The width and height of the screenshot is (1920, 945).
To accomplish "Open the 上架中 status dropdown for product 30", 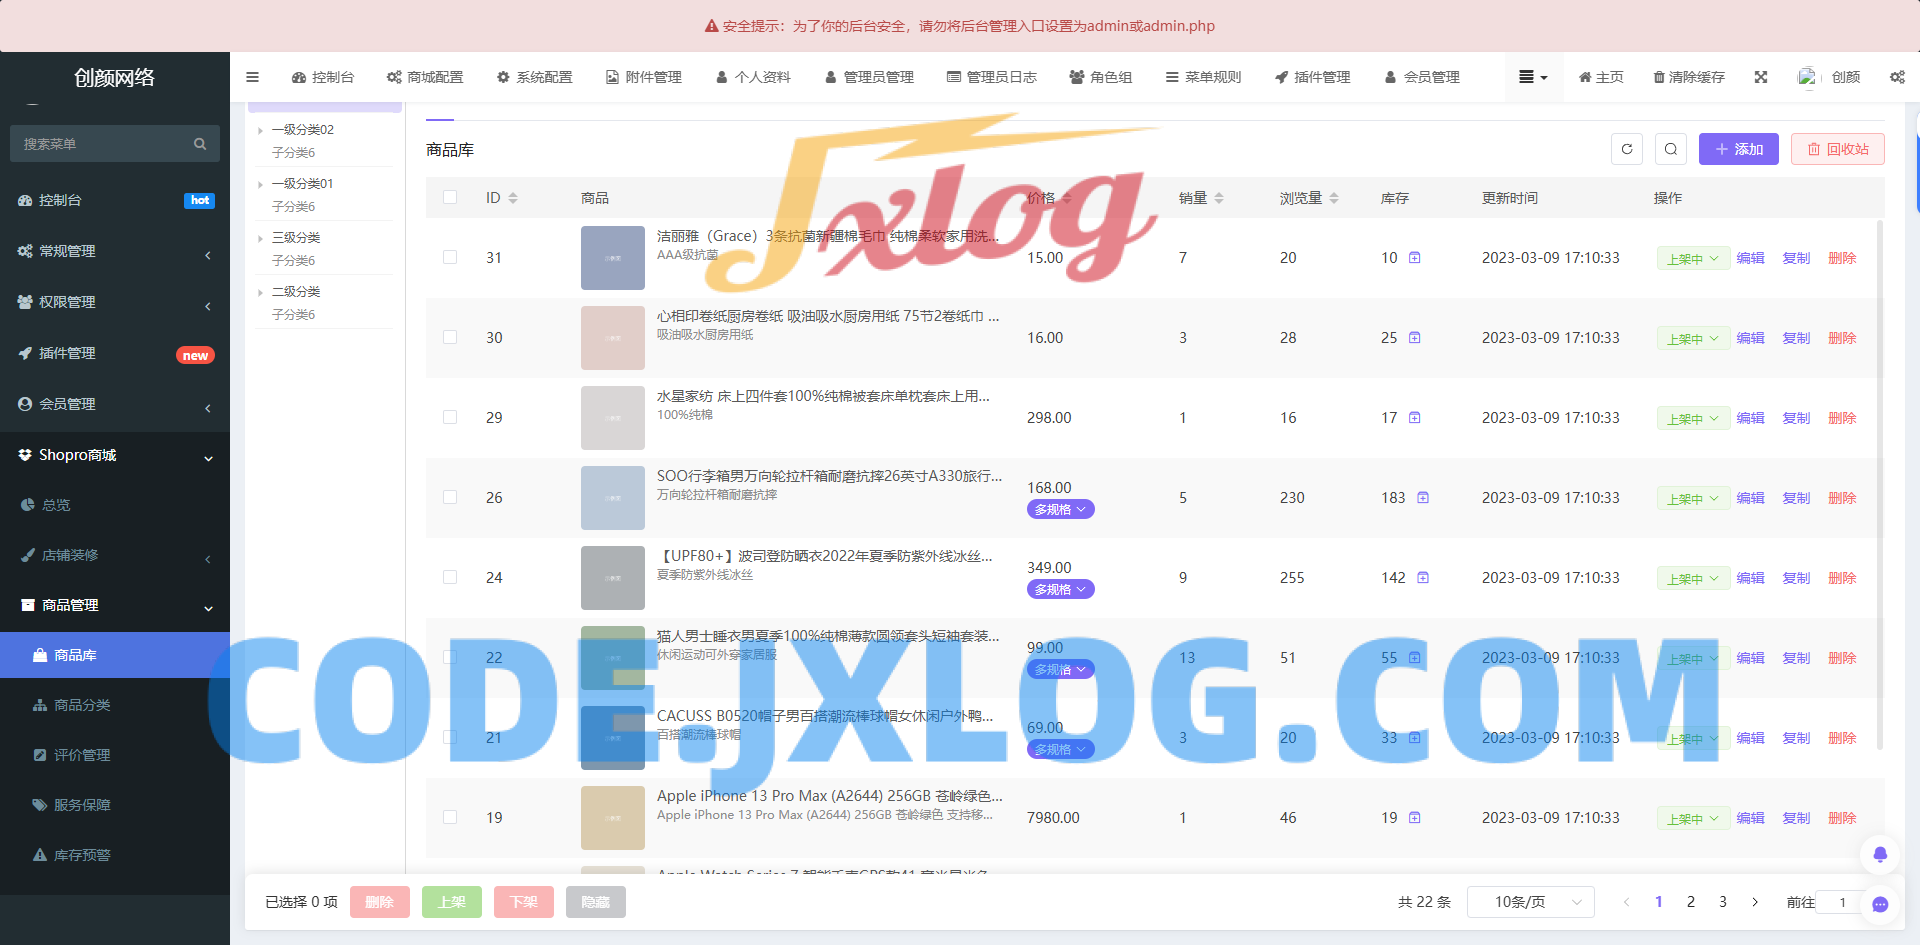I will coord(1693,338).
